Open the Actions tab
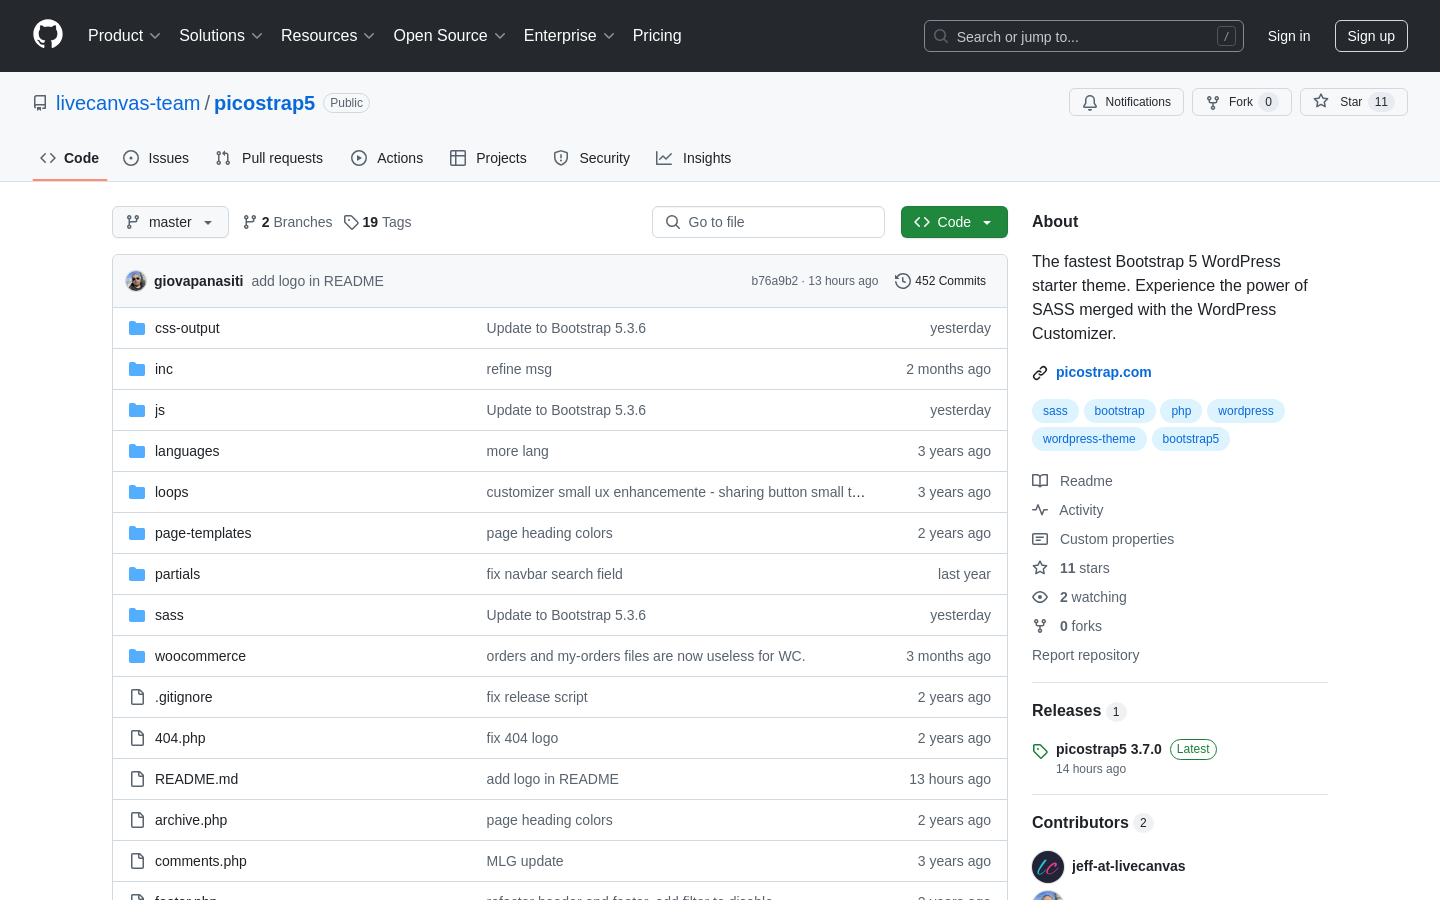Viewport: 1440px width, 900px height. click(387, 158)
